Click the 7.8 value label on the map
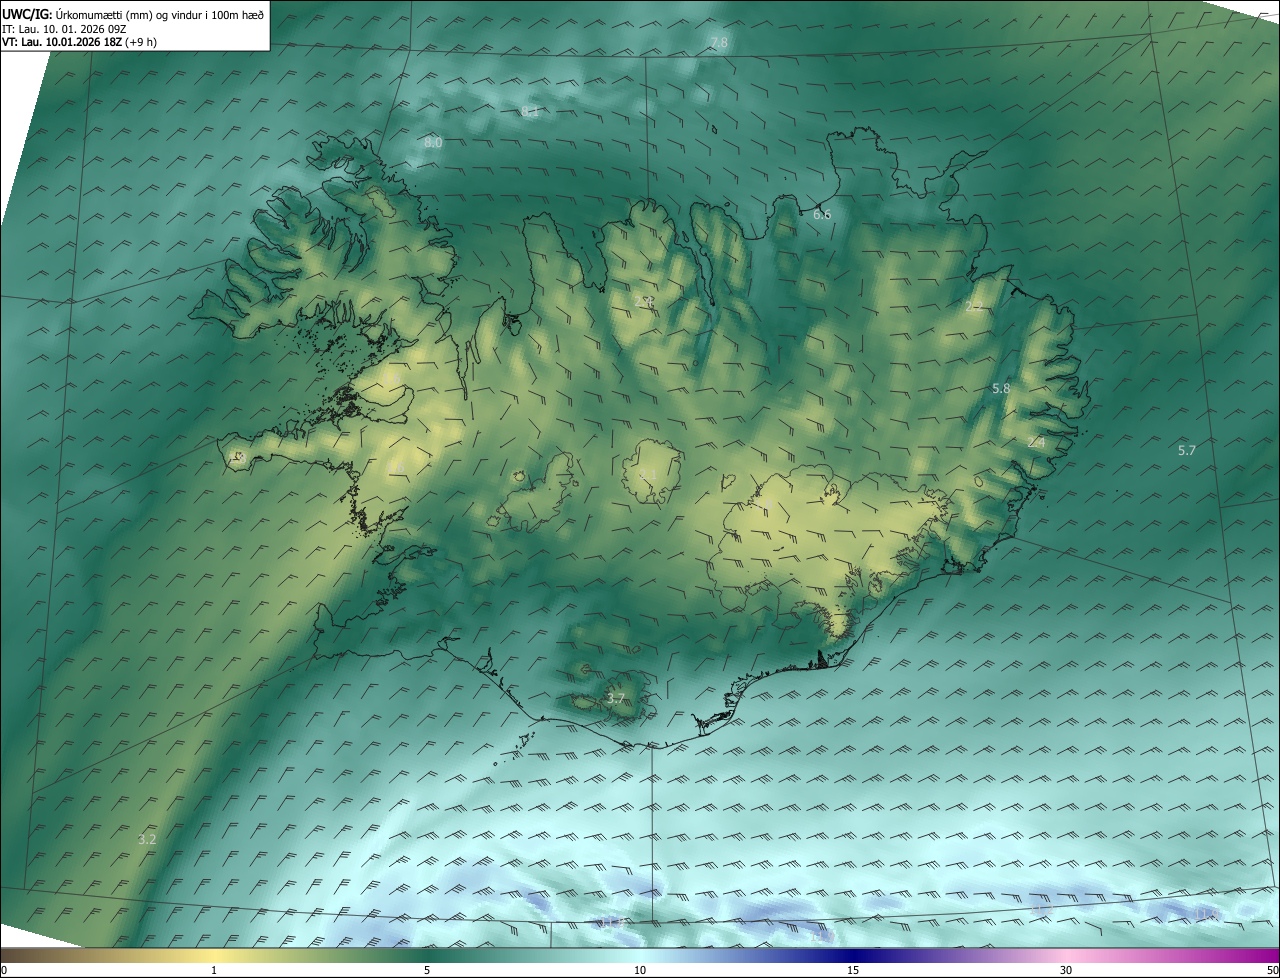Viewport: 1280px width, 978px height. [719, 42]
